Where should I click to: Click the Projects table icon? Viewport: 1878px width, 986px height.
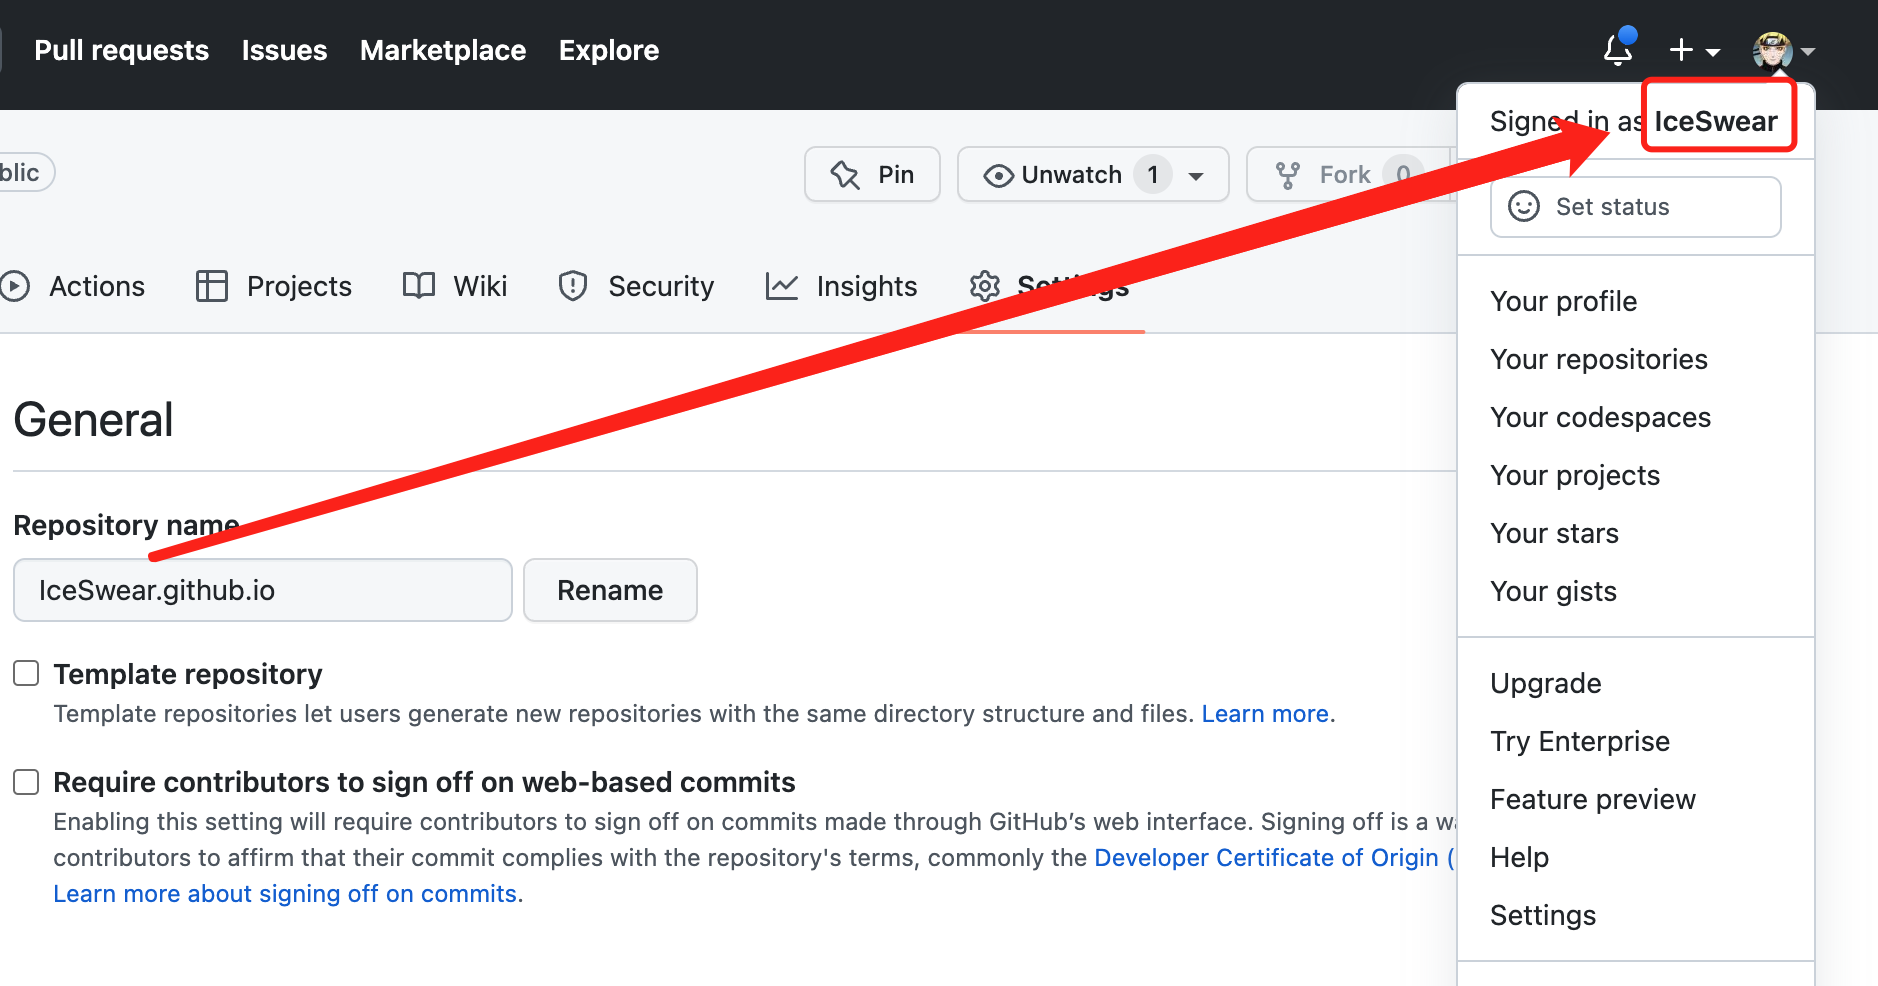tap(212, 286)
